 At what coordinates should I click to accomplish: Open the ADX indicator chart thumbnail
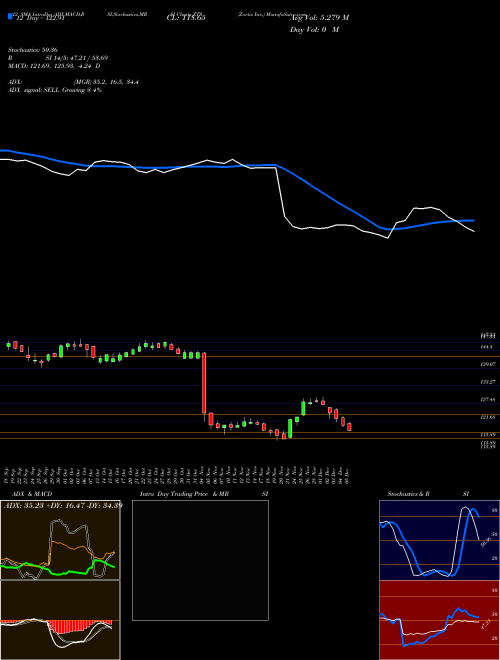pyautogui.click(x=60, y=540)
